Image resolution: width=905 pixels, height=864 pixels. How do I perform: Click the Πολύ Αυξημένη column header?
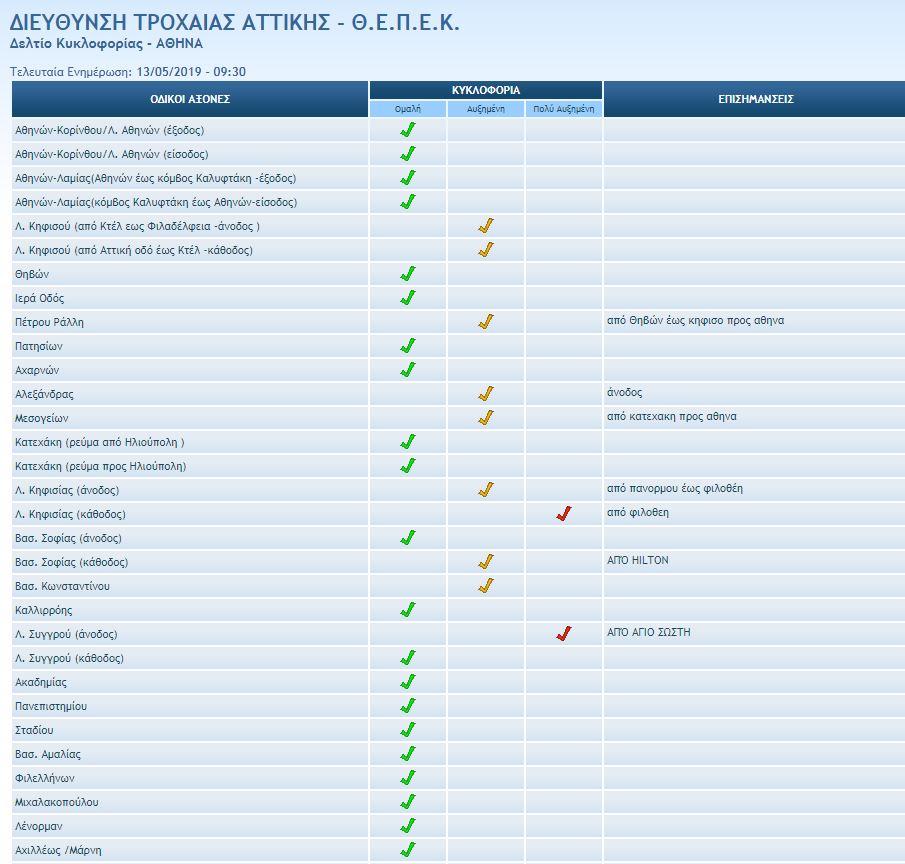(564, 108)
